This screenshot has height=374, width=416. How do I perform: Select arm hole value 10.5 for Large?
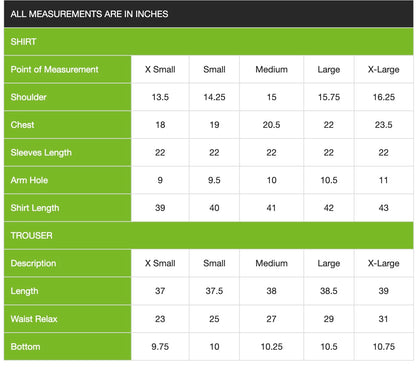click(x=329, y=180)
